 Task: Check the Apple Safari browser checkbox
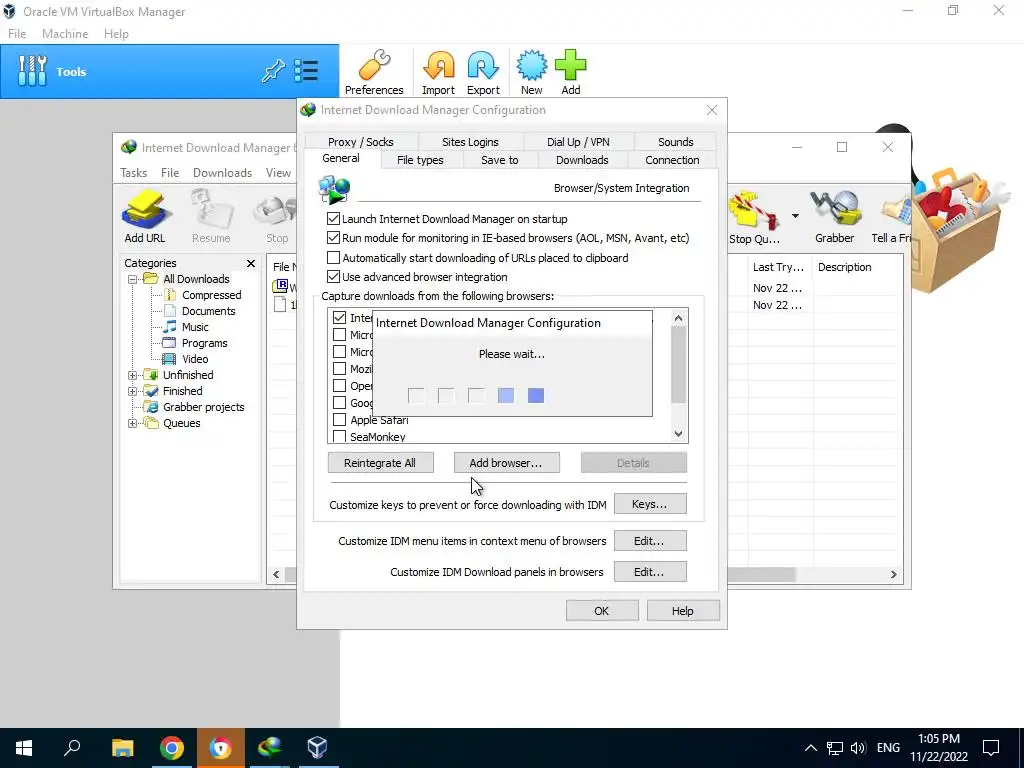click(339, 420)
